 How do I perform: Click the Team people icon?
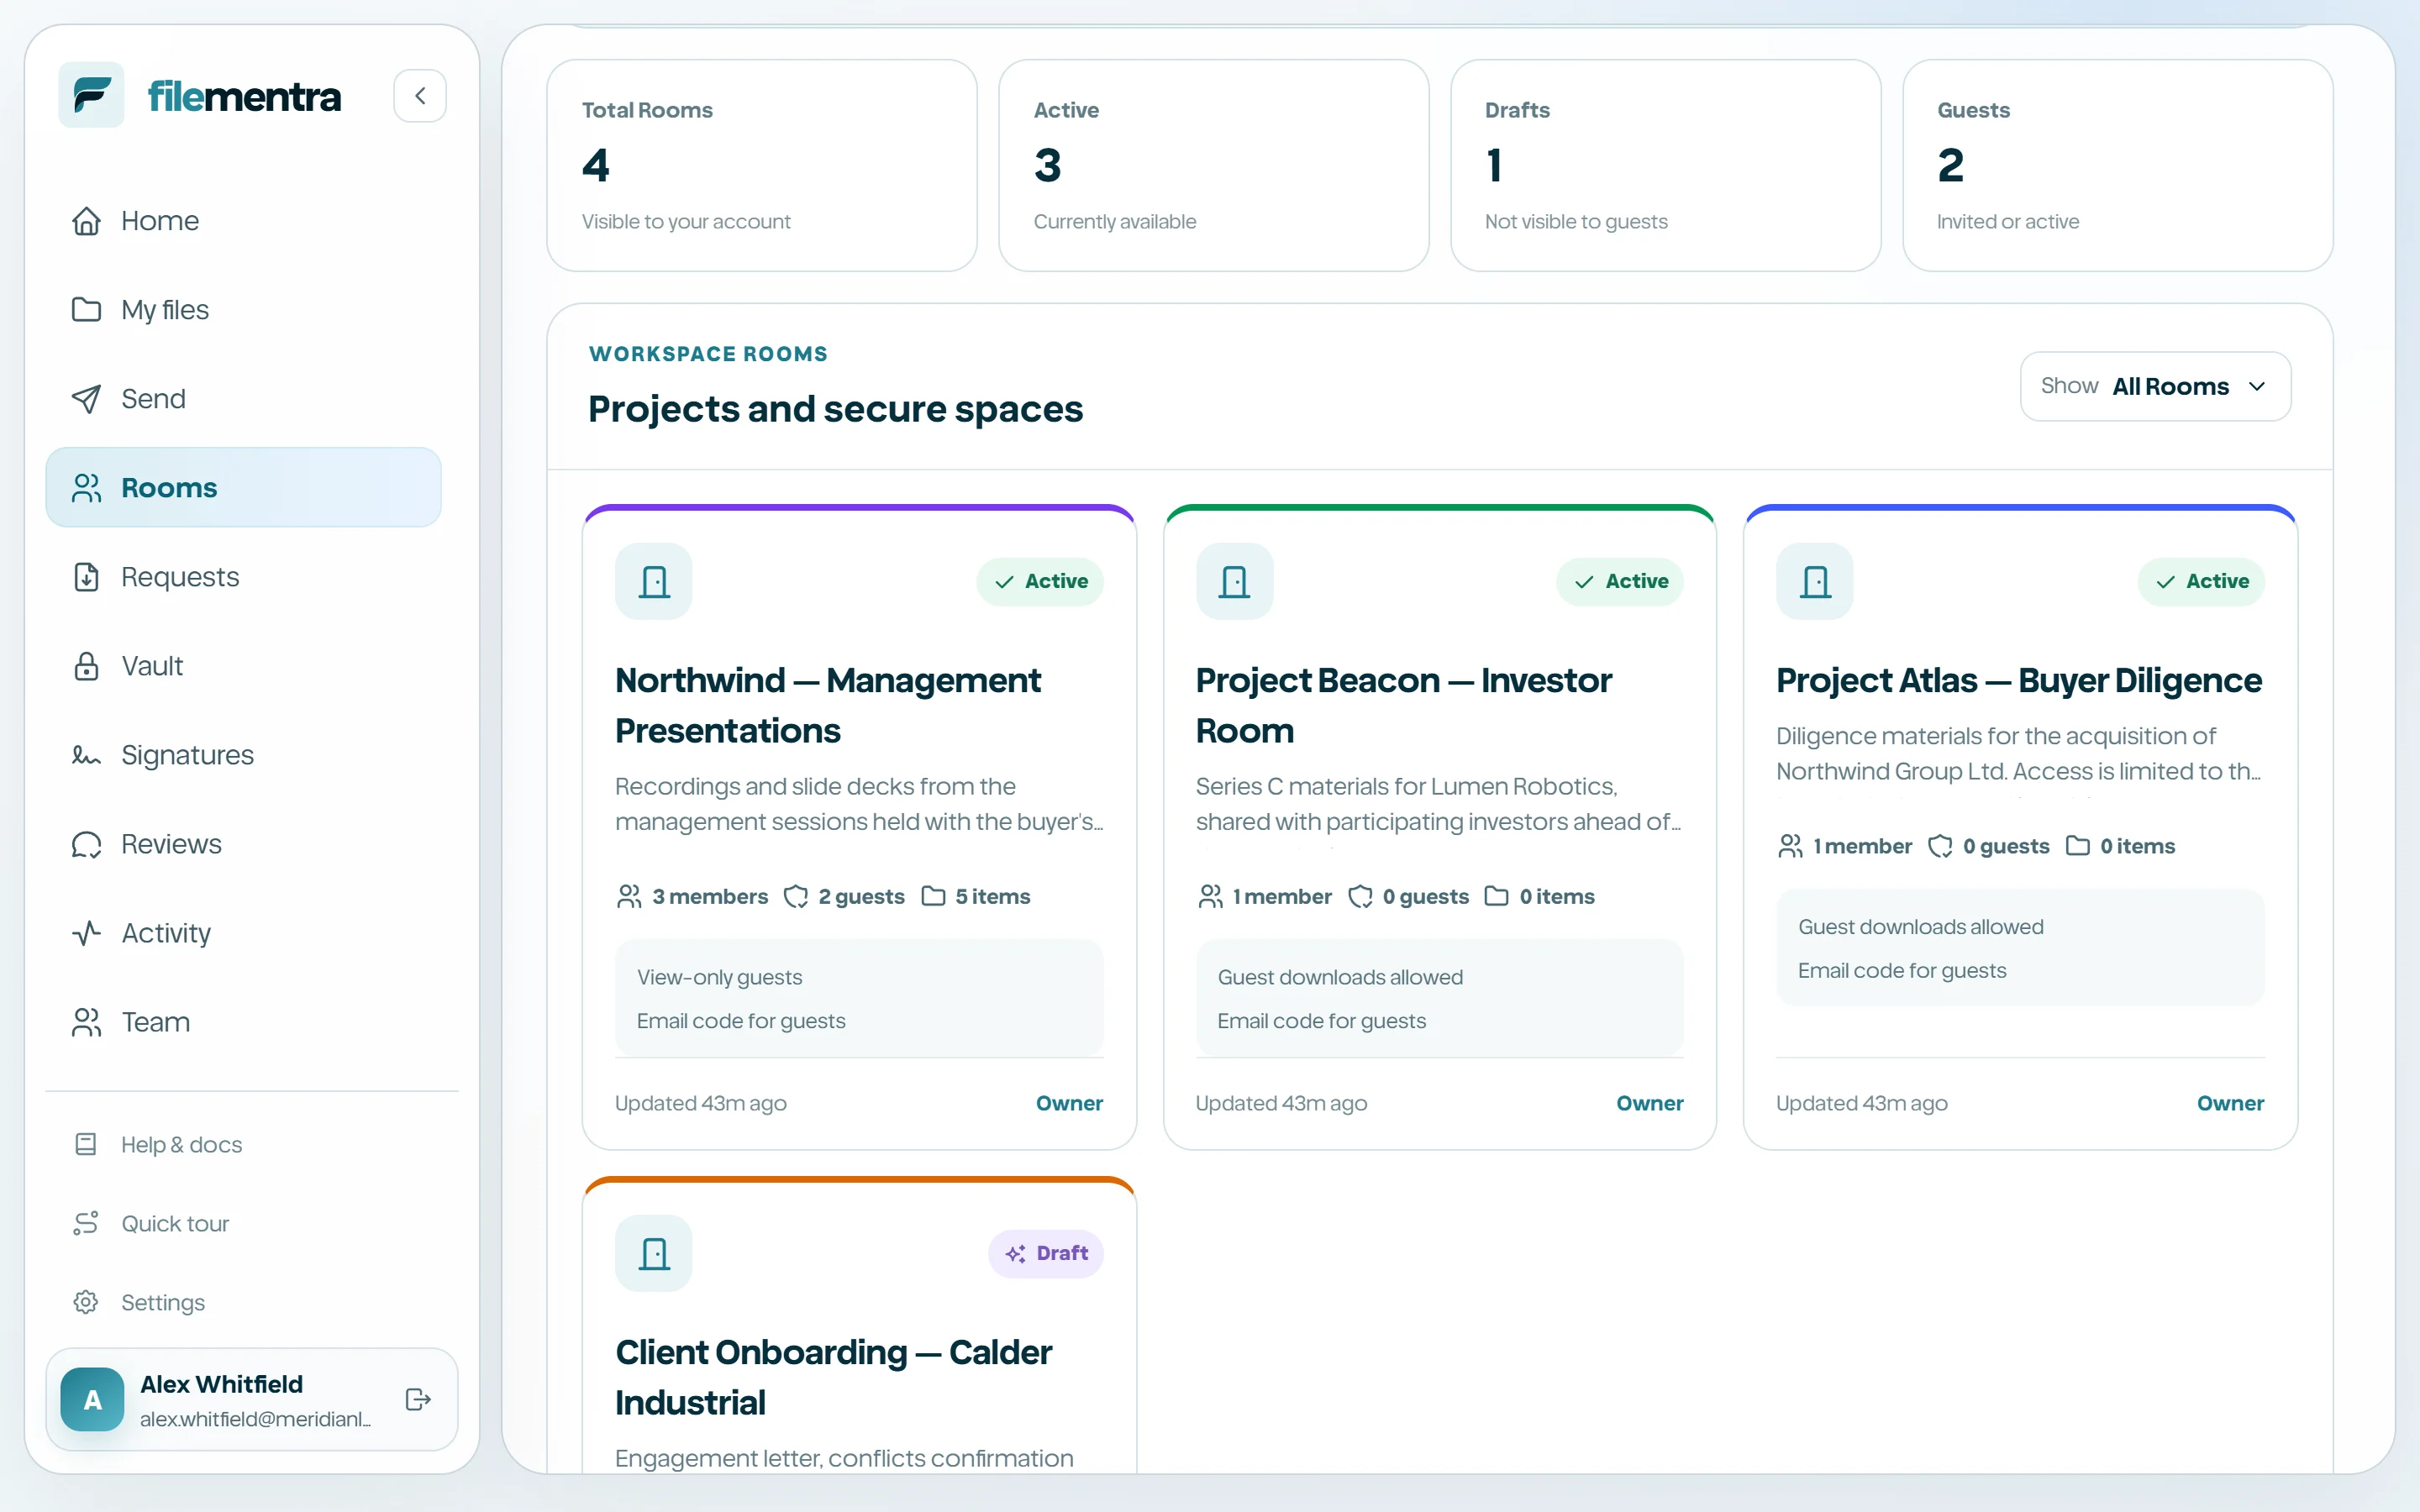pyautogui.click(x=87, y=1022)
